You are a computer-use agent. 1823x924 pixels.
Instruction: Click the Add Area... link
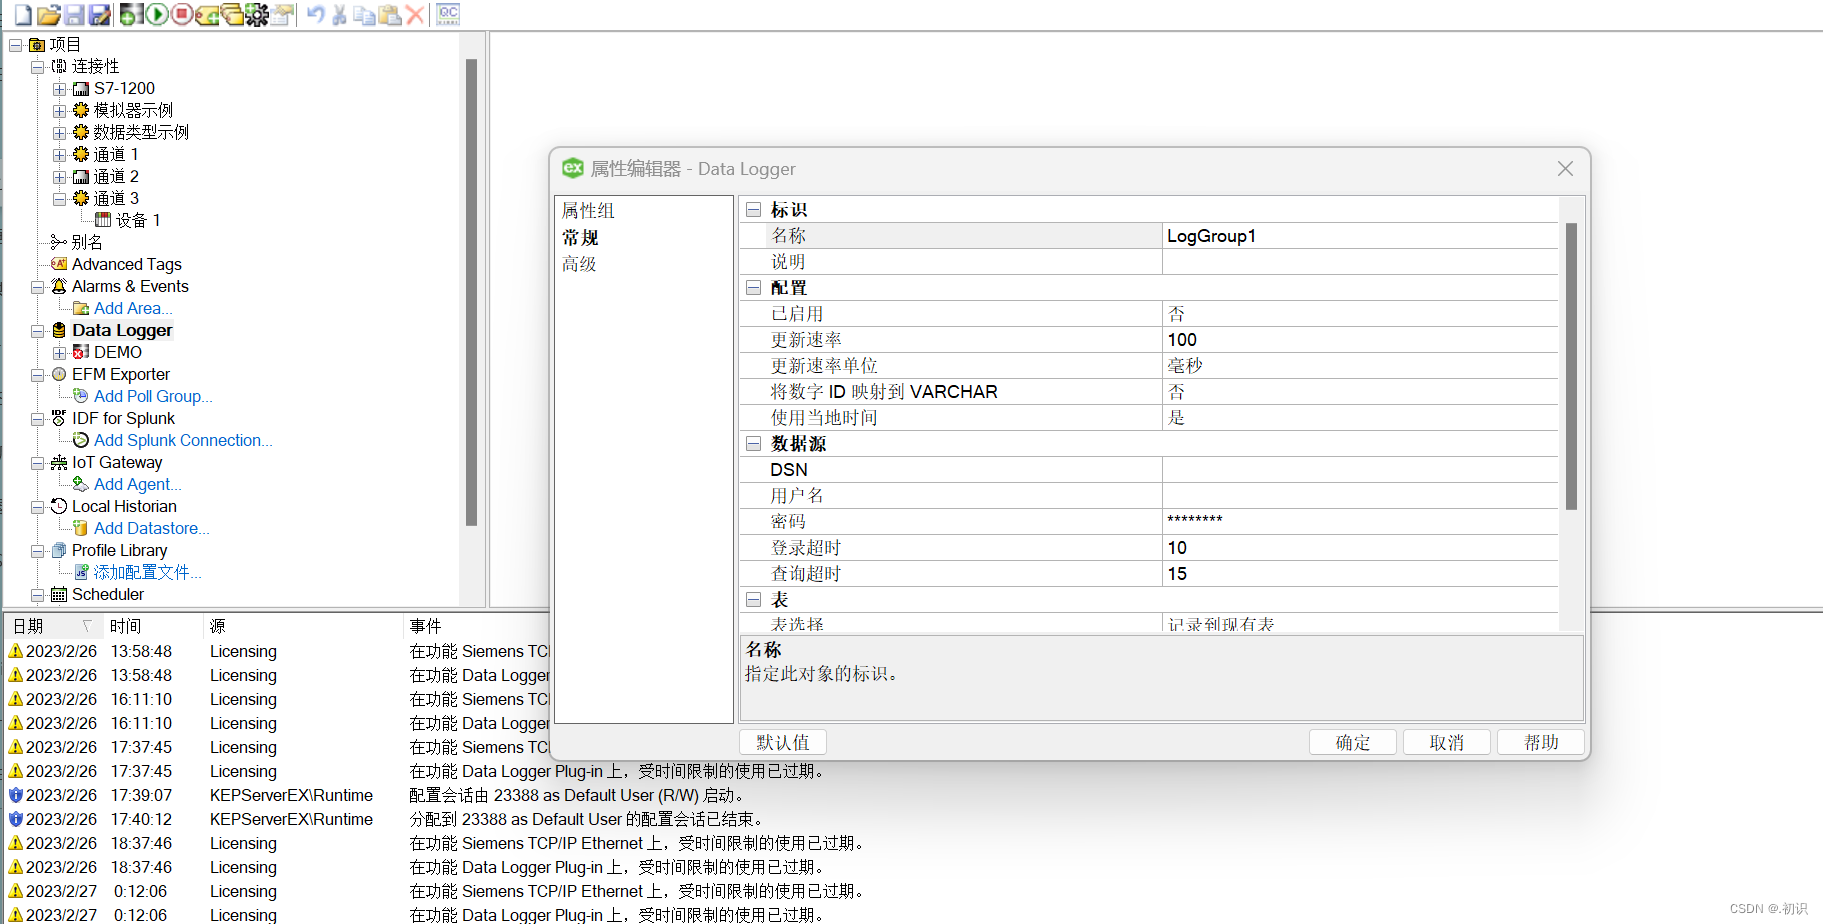pyautogui.click(x=133, y=308)
